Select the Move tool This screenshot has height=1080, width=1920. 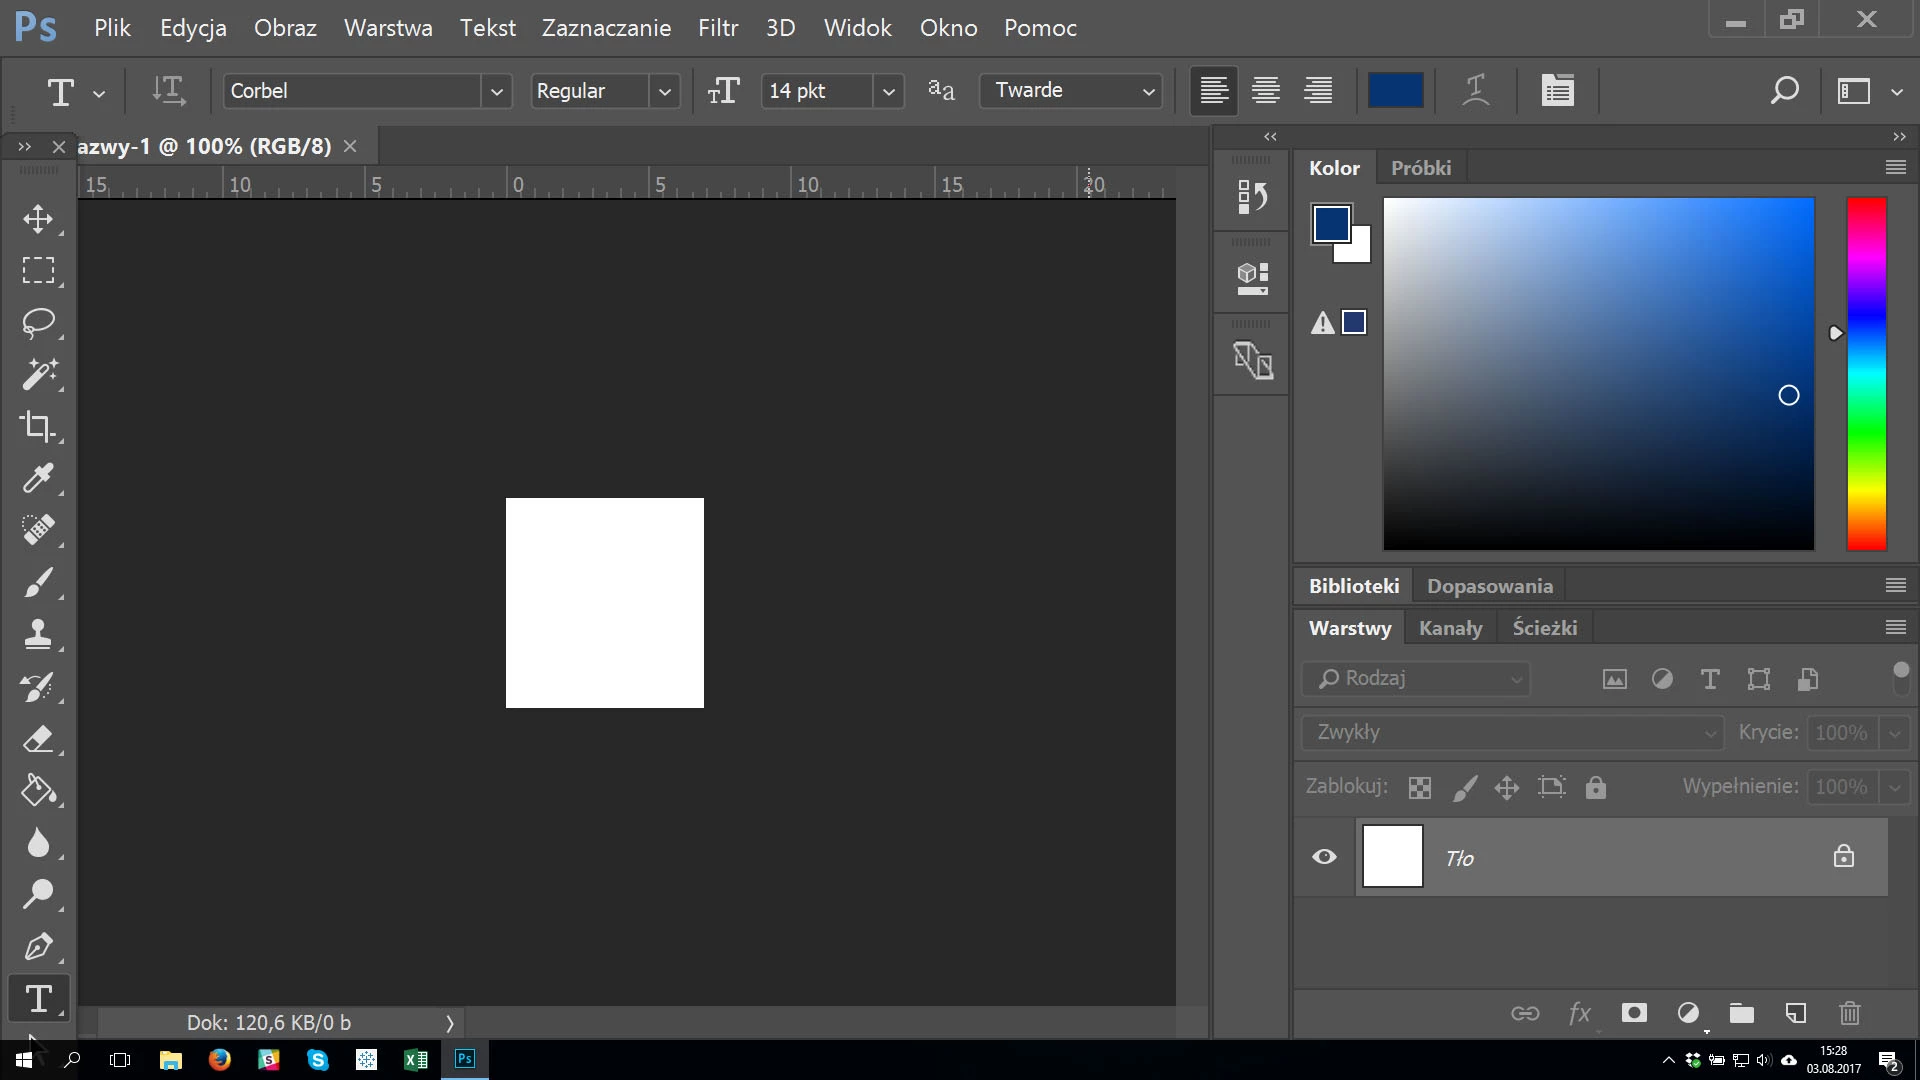tap(38, 219)
